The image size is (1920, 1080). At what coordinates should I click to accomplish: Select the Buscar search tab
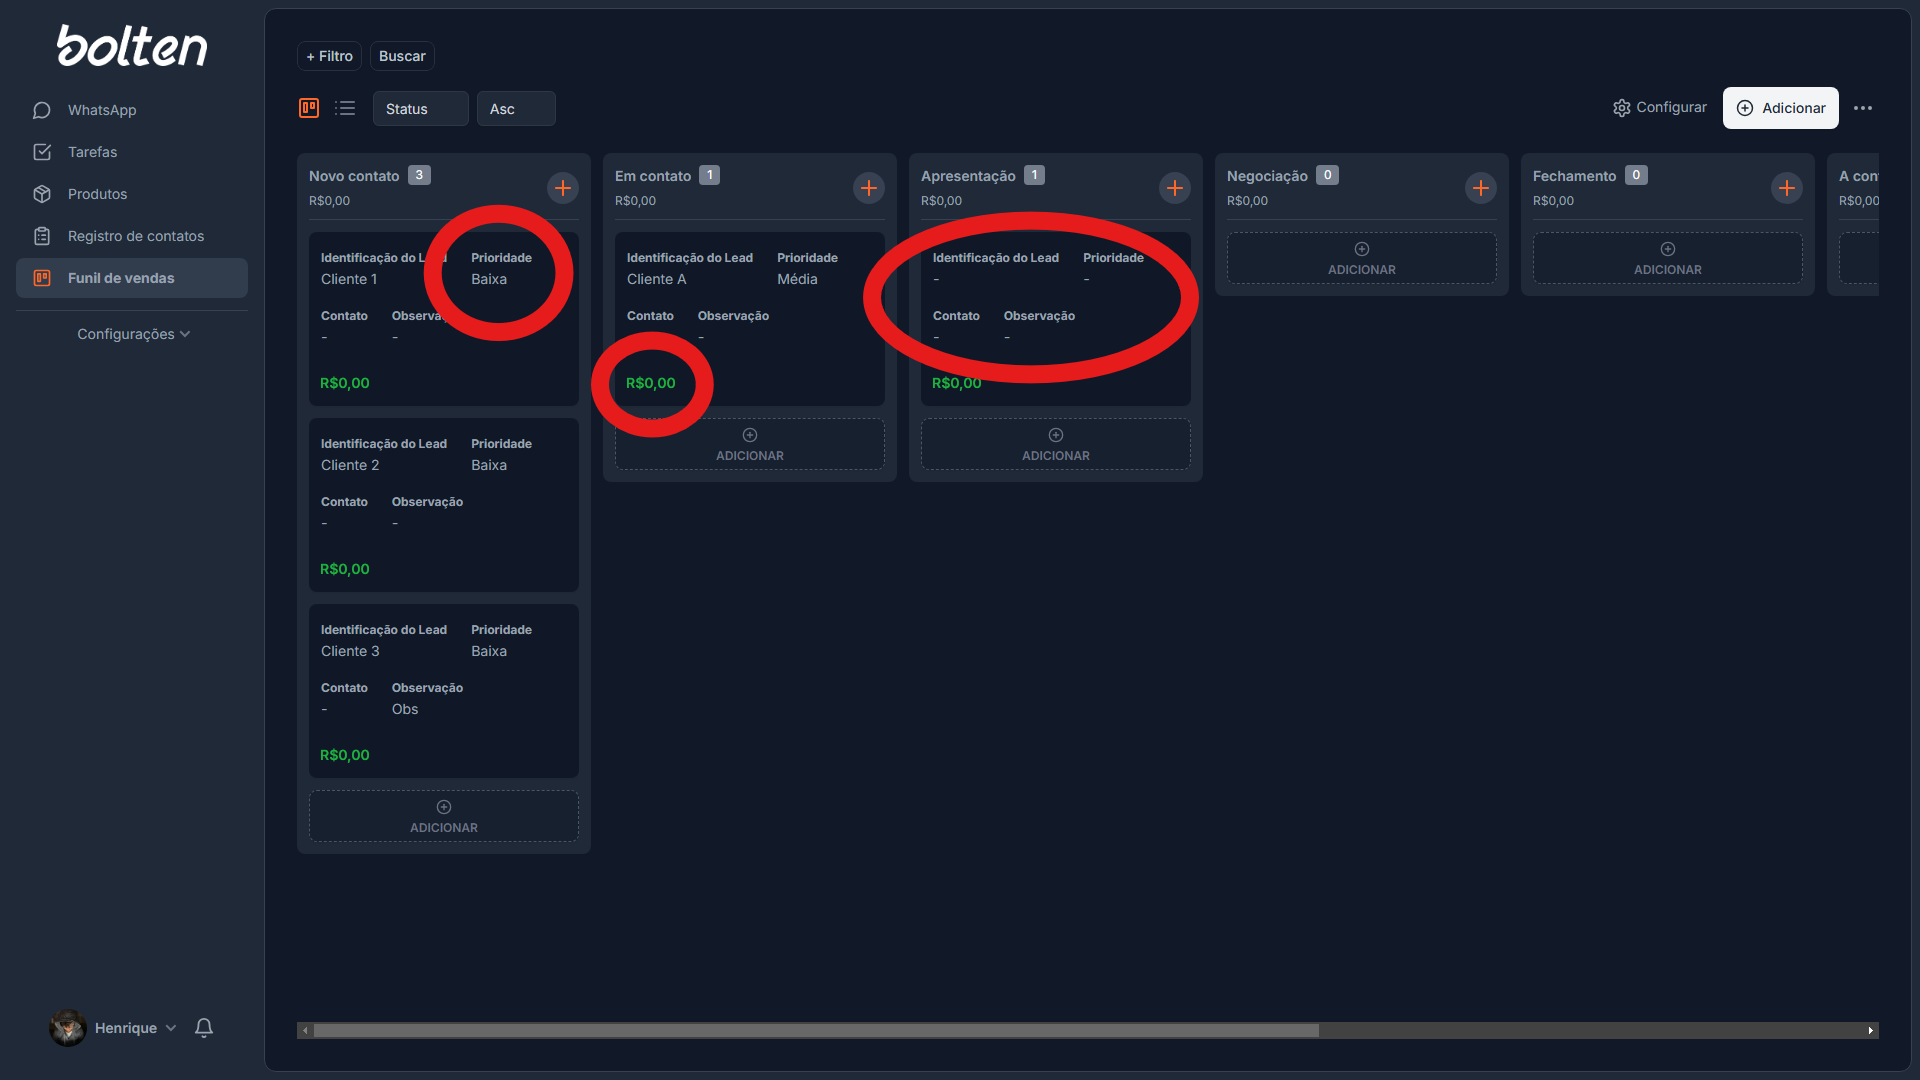401,55
